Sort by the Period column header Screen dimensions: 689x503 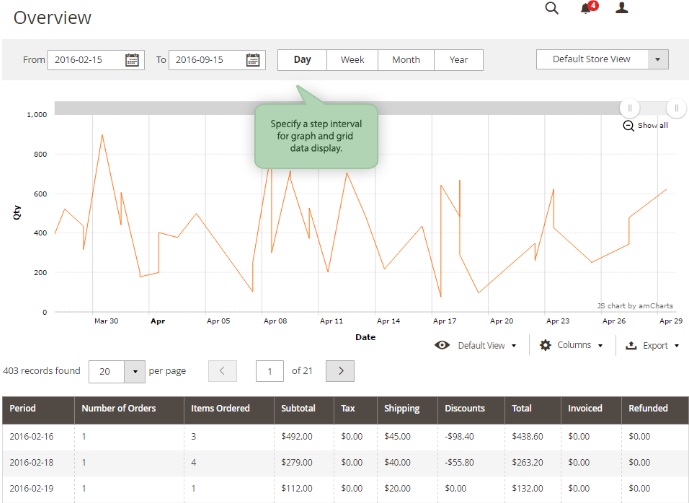(x=38, y=410)
